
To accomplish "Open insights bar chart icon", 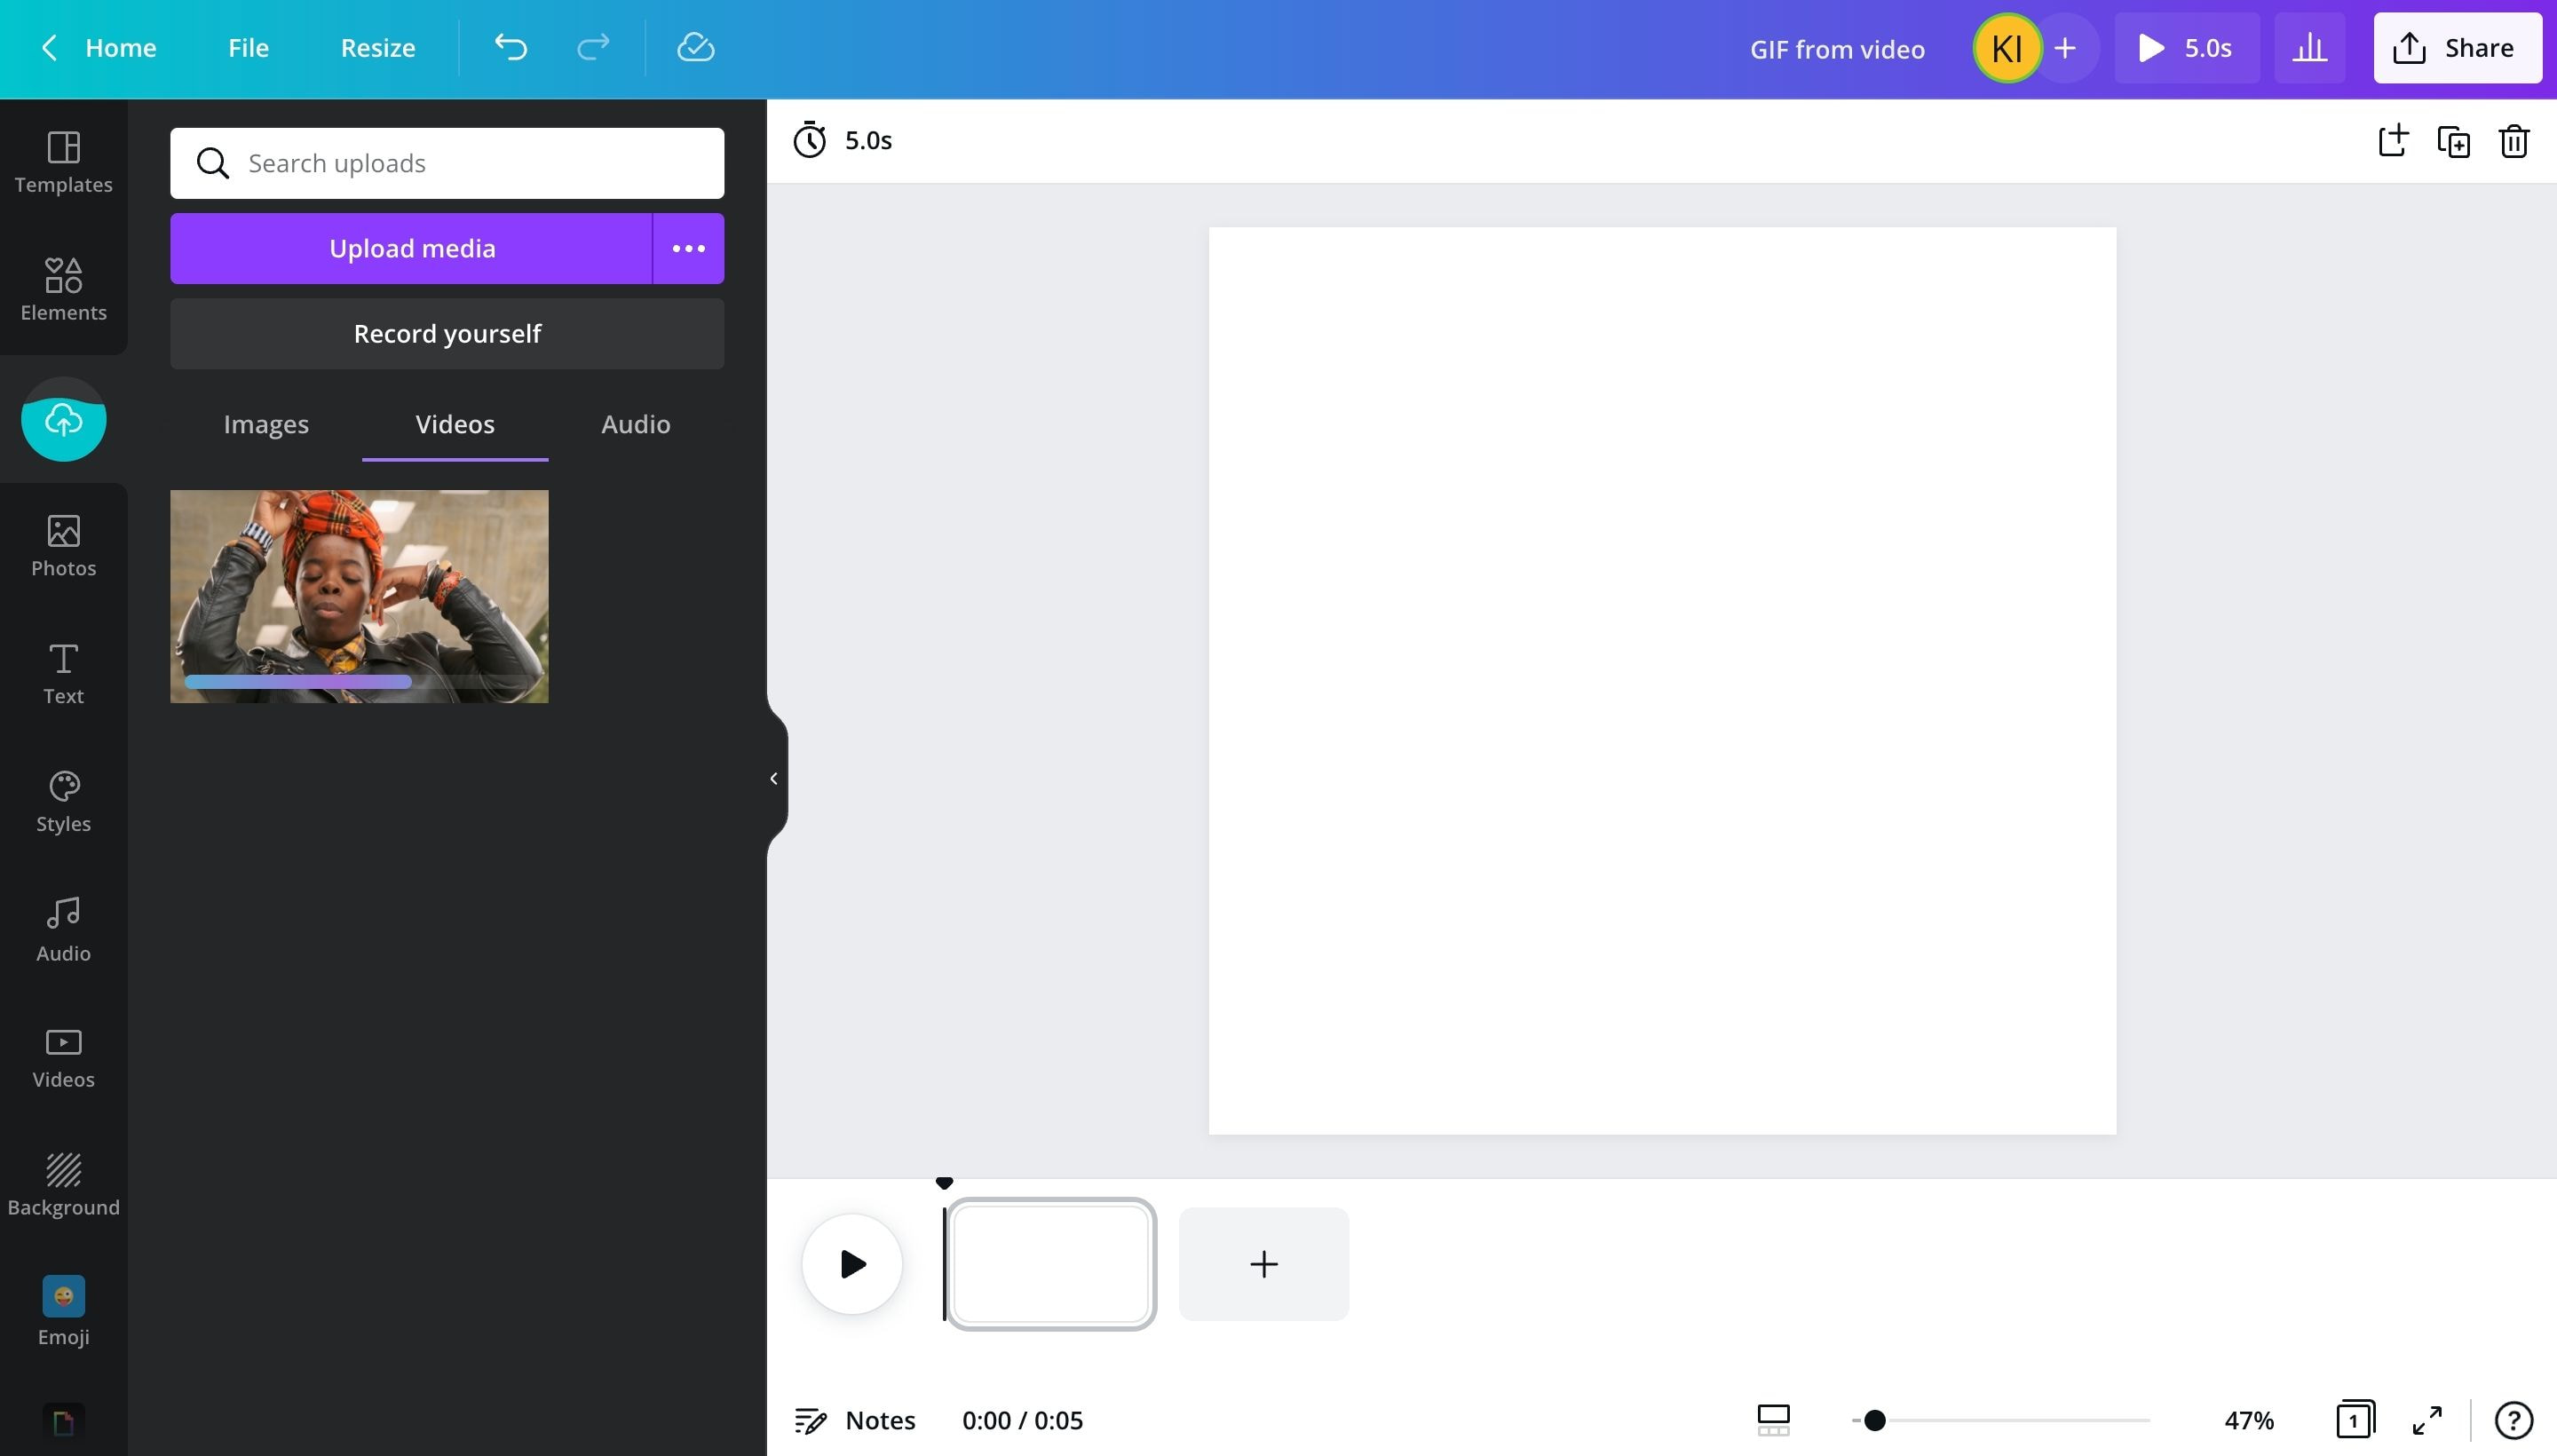I will point(2309,48).
